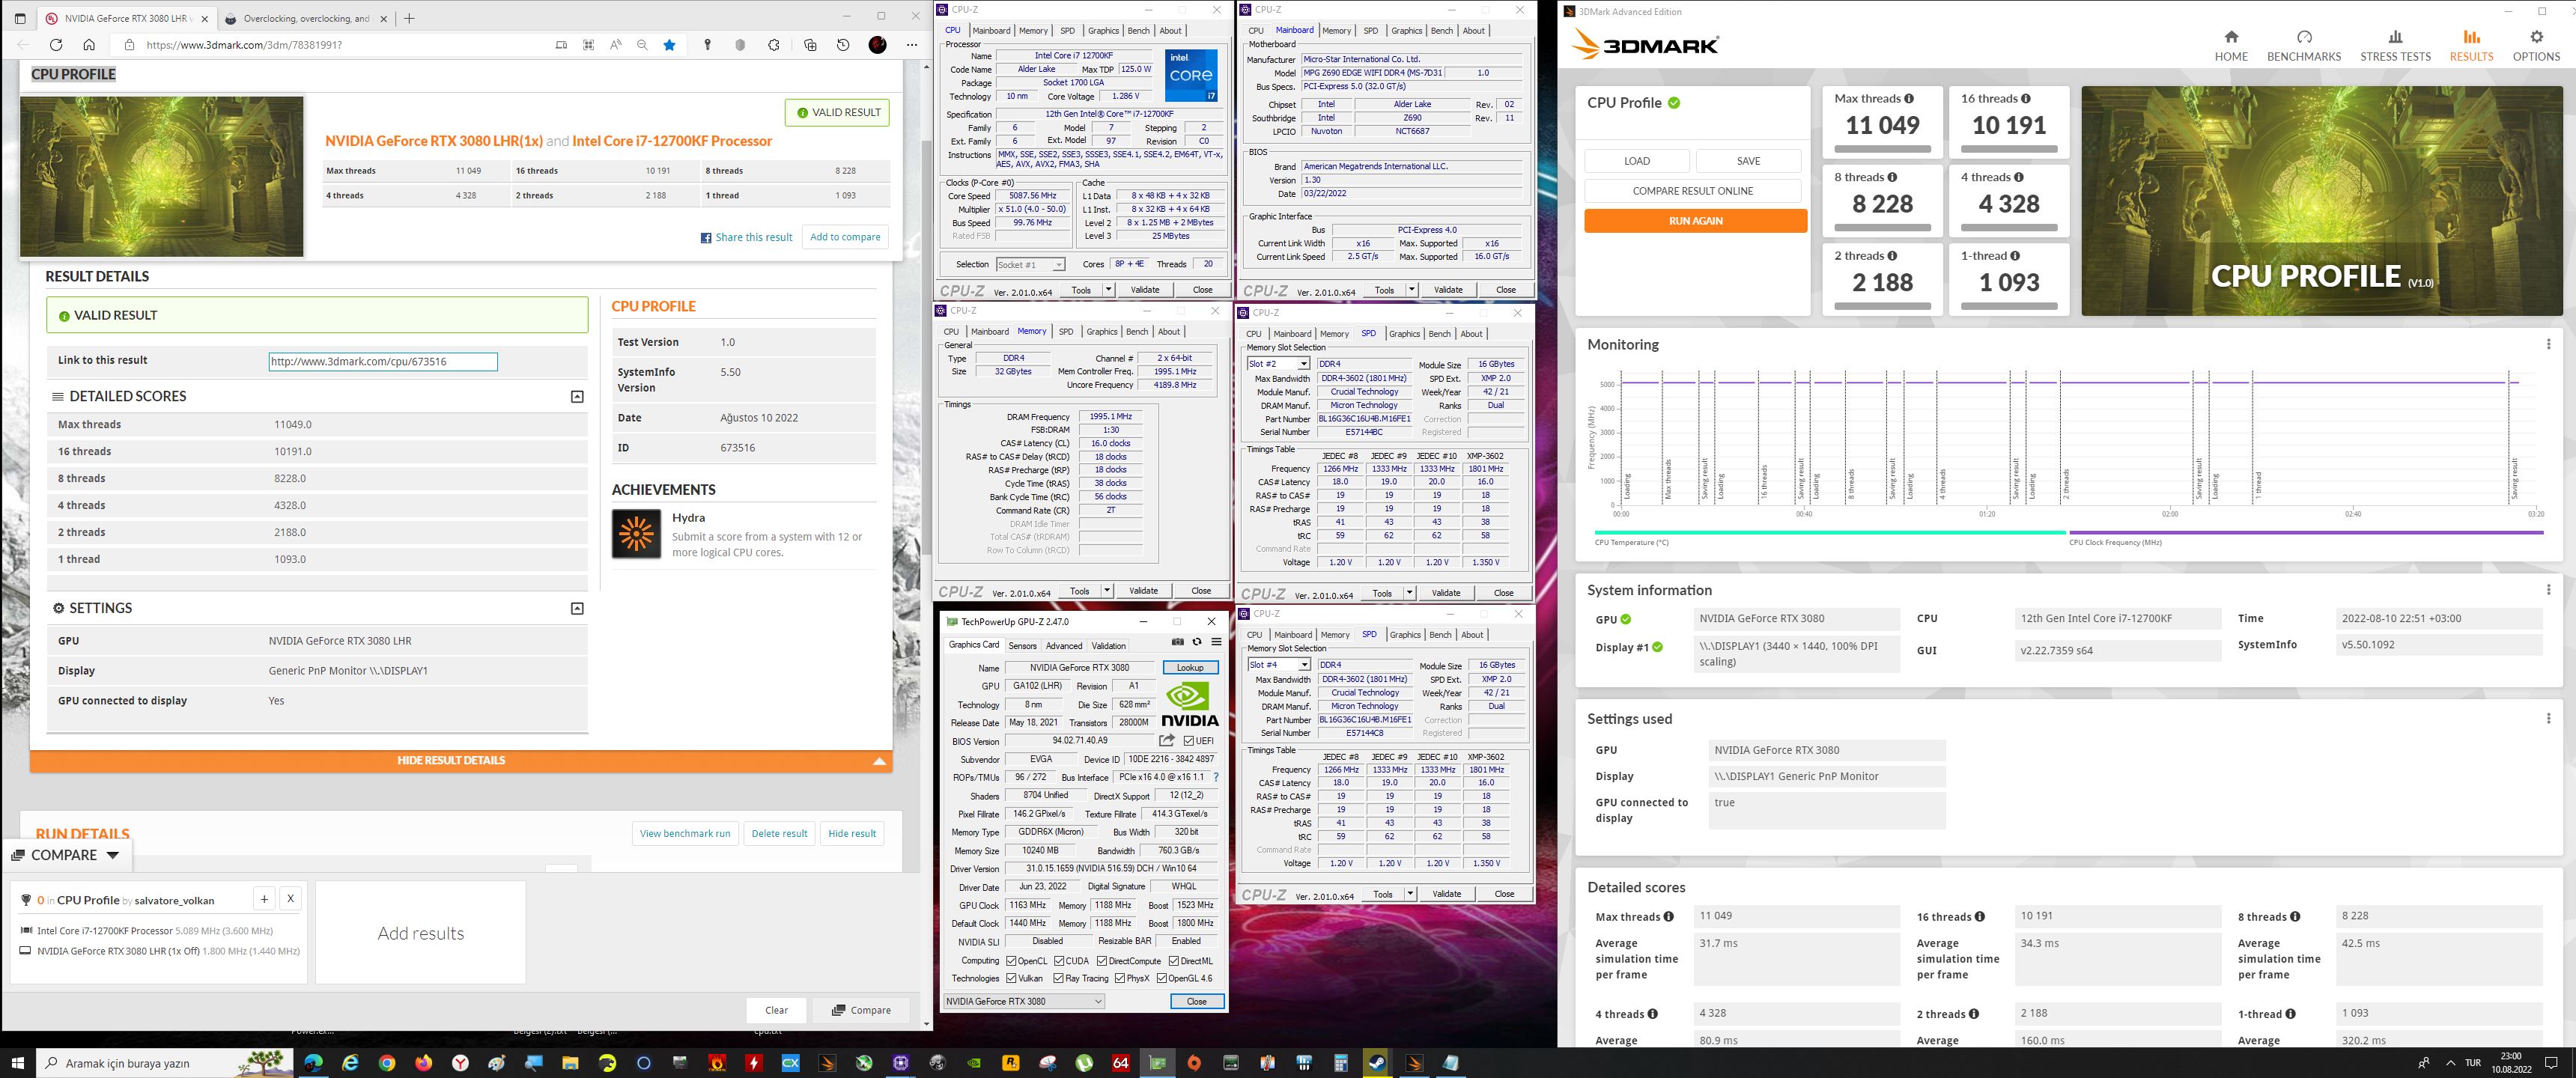
Task: Take GPU-Z screenshot with camera icon
Action: 1178,642
